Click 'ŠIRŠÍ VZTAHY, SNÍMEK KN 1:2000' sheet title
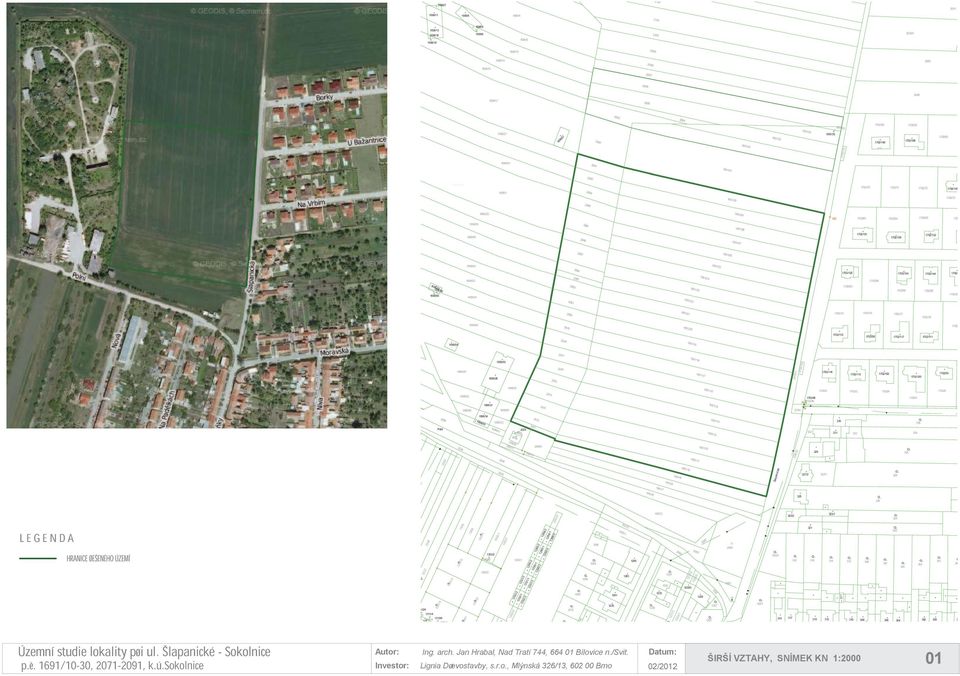The image size is (960, 676). (784, 658)
